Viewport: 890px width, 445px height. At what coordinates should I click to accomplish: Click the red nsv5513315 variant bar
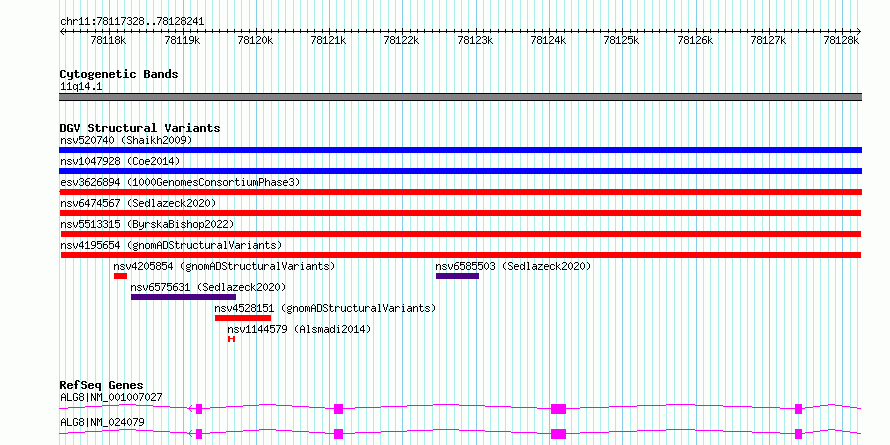coord(460,234)
